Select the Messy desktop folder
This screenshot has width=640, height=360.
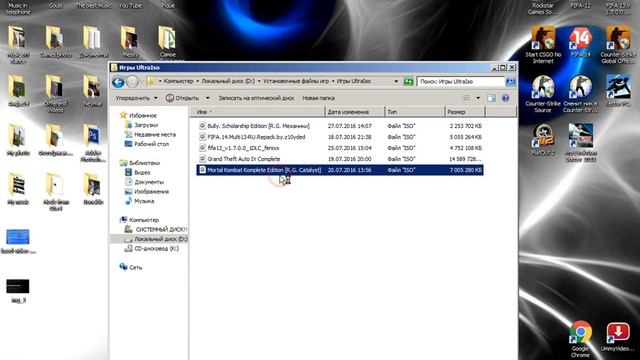tap(130, 42)
